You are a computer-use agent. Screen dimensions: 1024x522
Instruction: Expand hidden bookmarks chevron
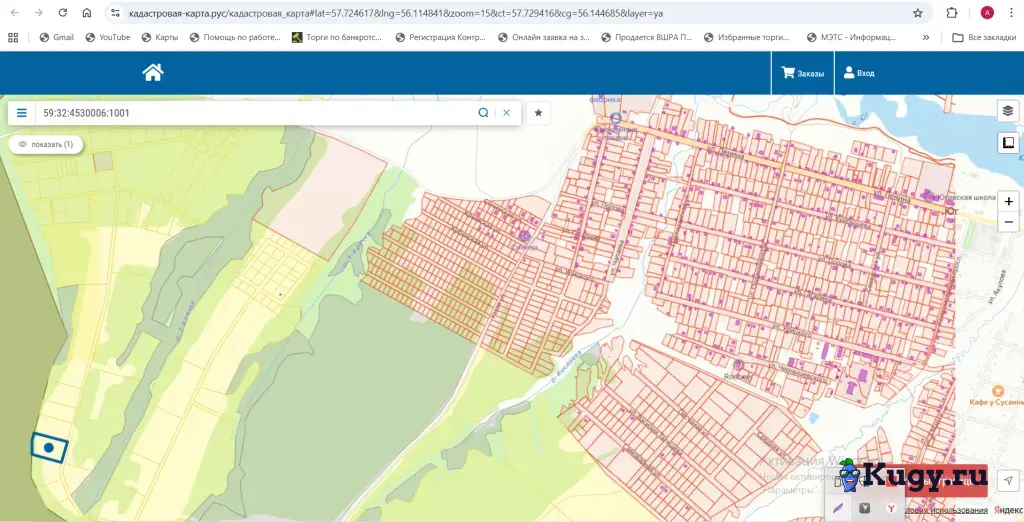point(925,37)
